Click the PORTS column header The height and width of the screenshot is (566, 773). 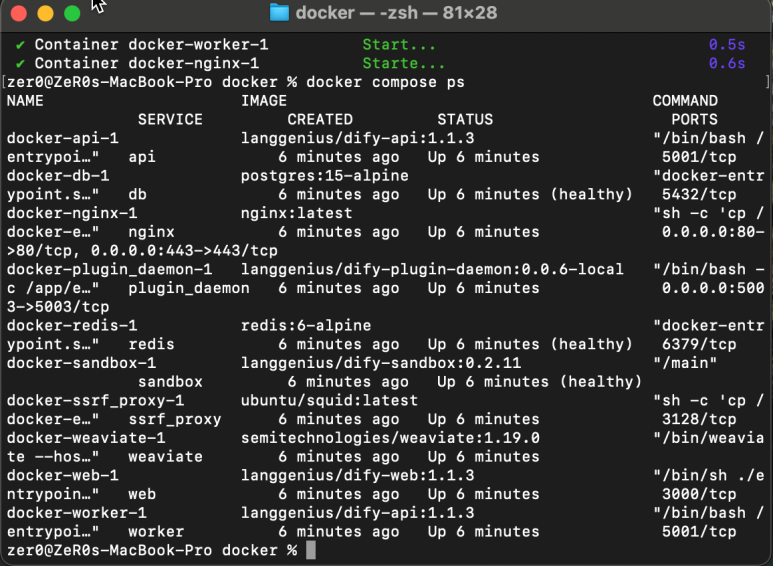695,119
